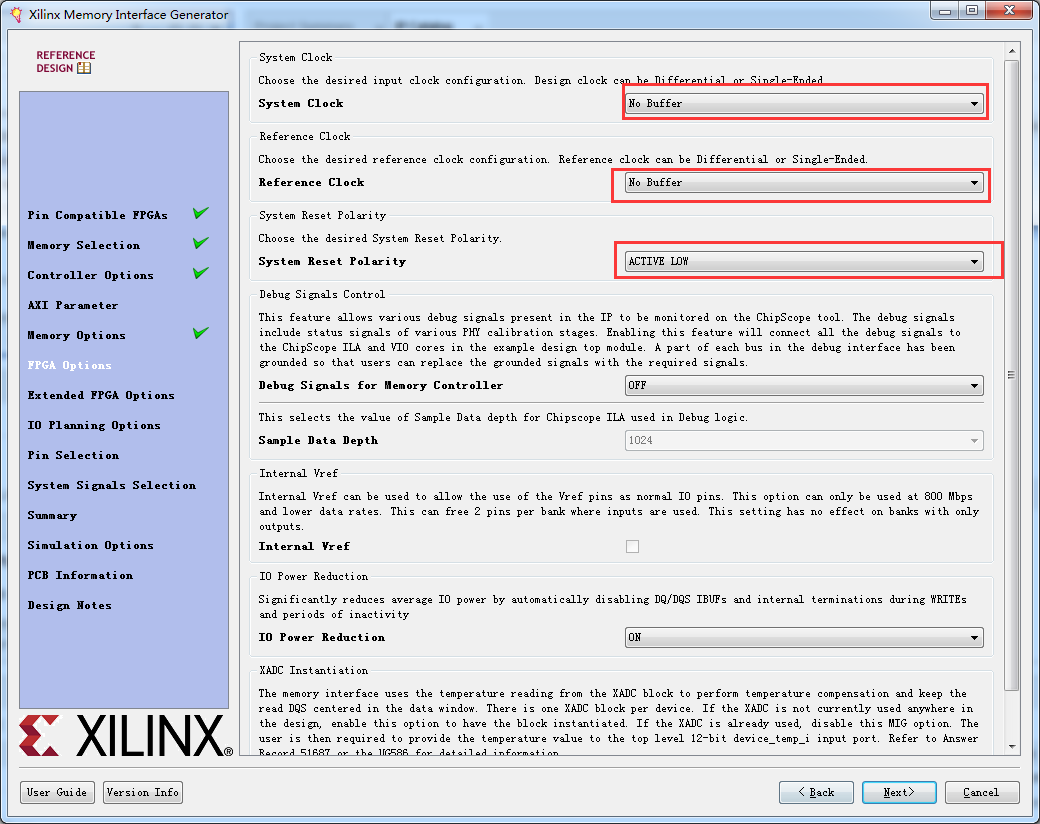Click the scrollbar down arrow
Viewport: 1040px width, 824px height.
click(x=1011, y=746)
